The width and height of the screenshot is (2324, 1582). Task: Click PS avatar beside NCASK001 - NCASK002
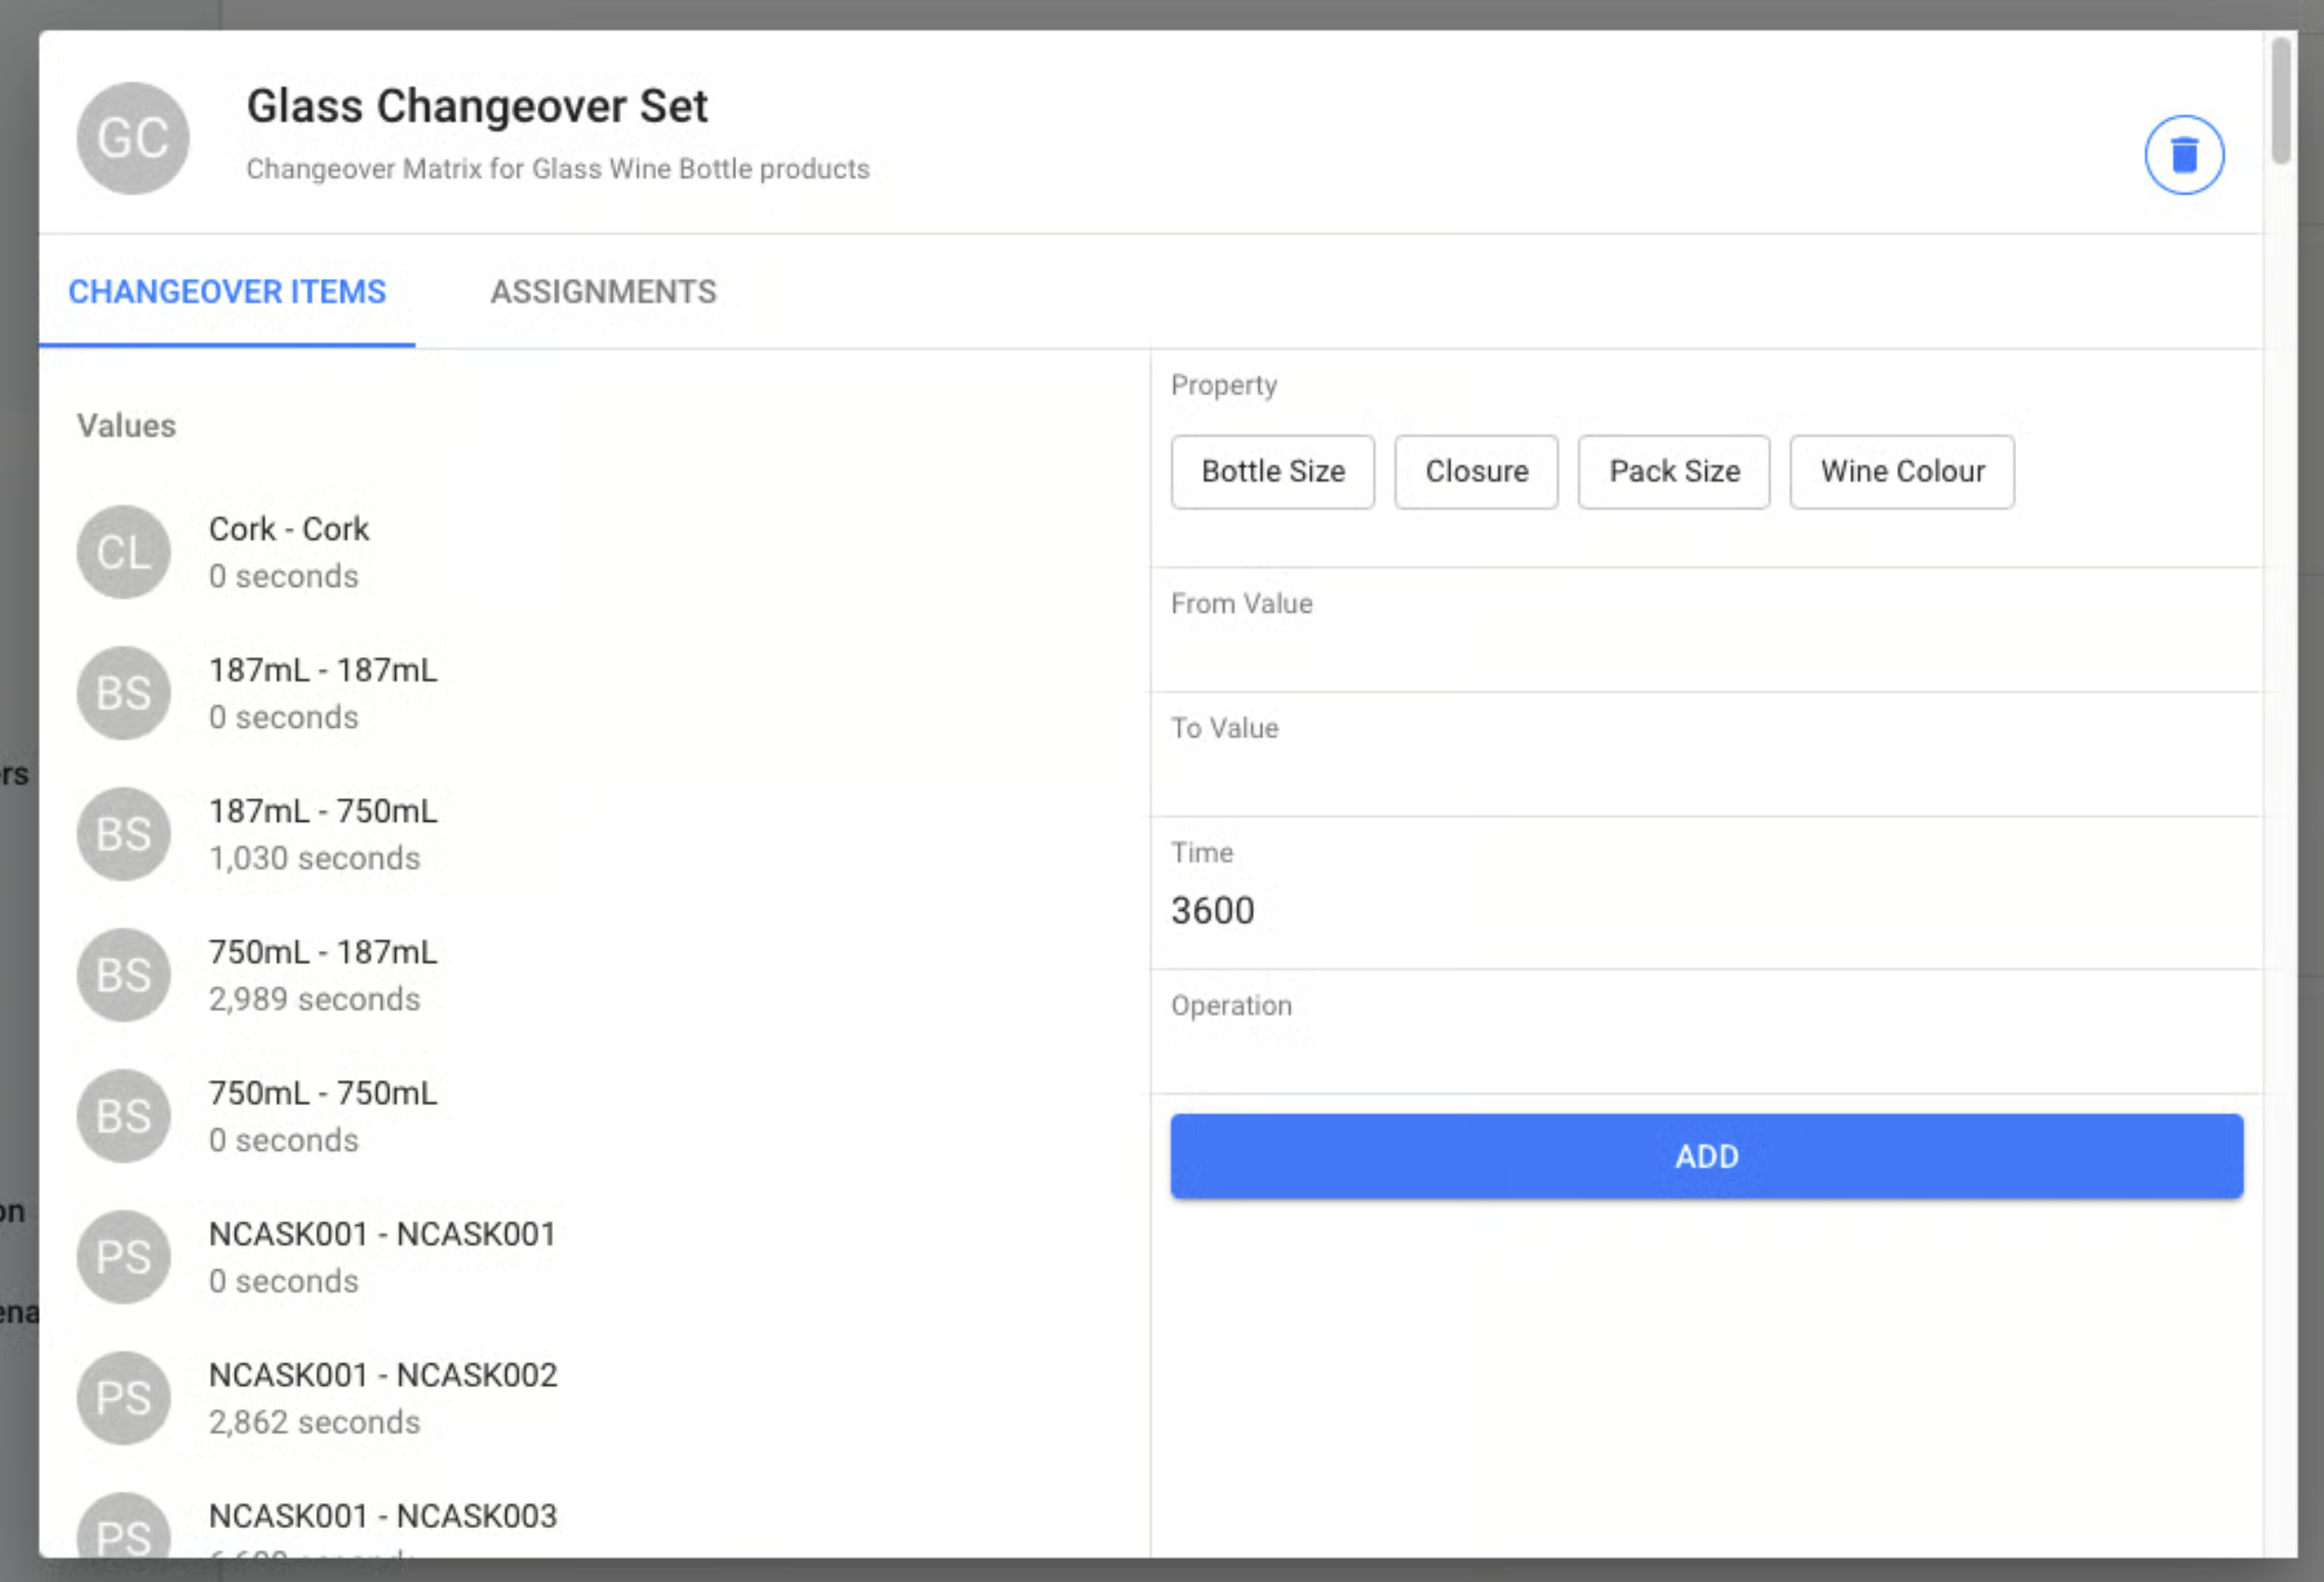click(124, 1398)
